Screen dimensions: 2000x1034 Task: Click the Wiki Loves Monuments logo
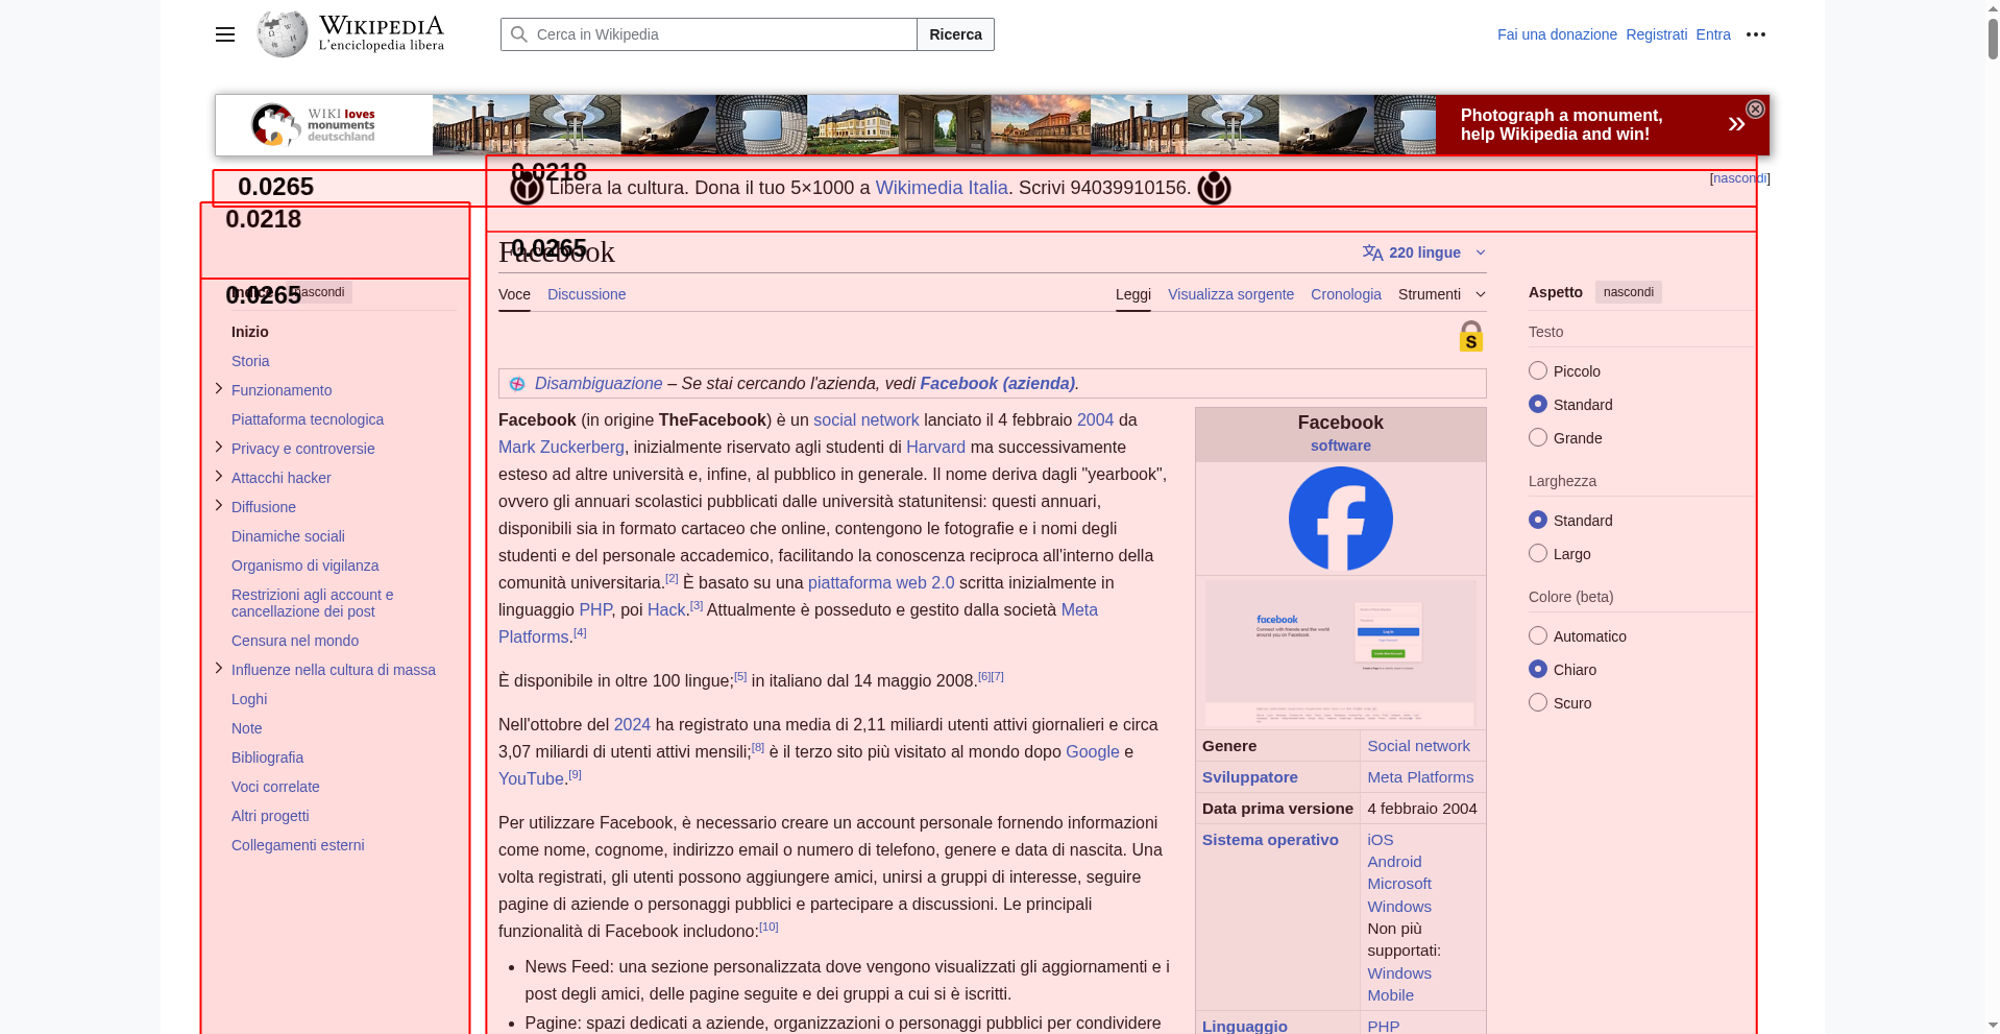click(x=313, y=125)
